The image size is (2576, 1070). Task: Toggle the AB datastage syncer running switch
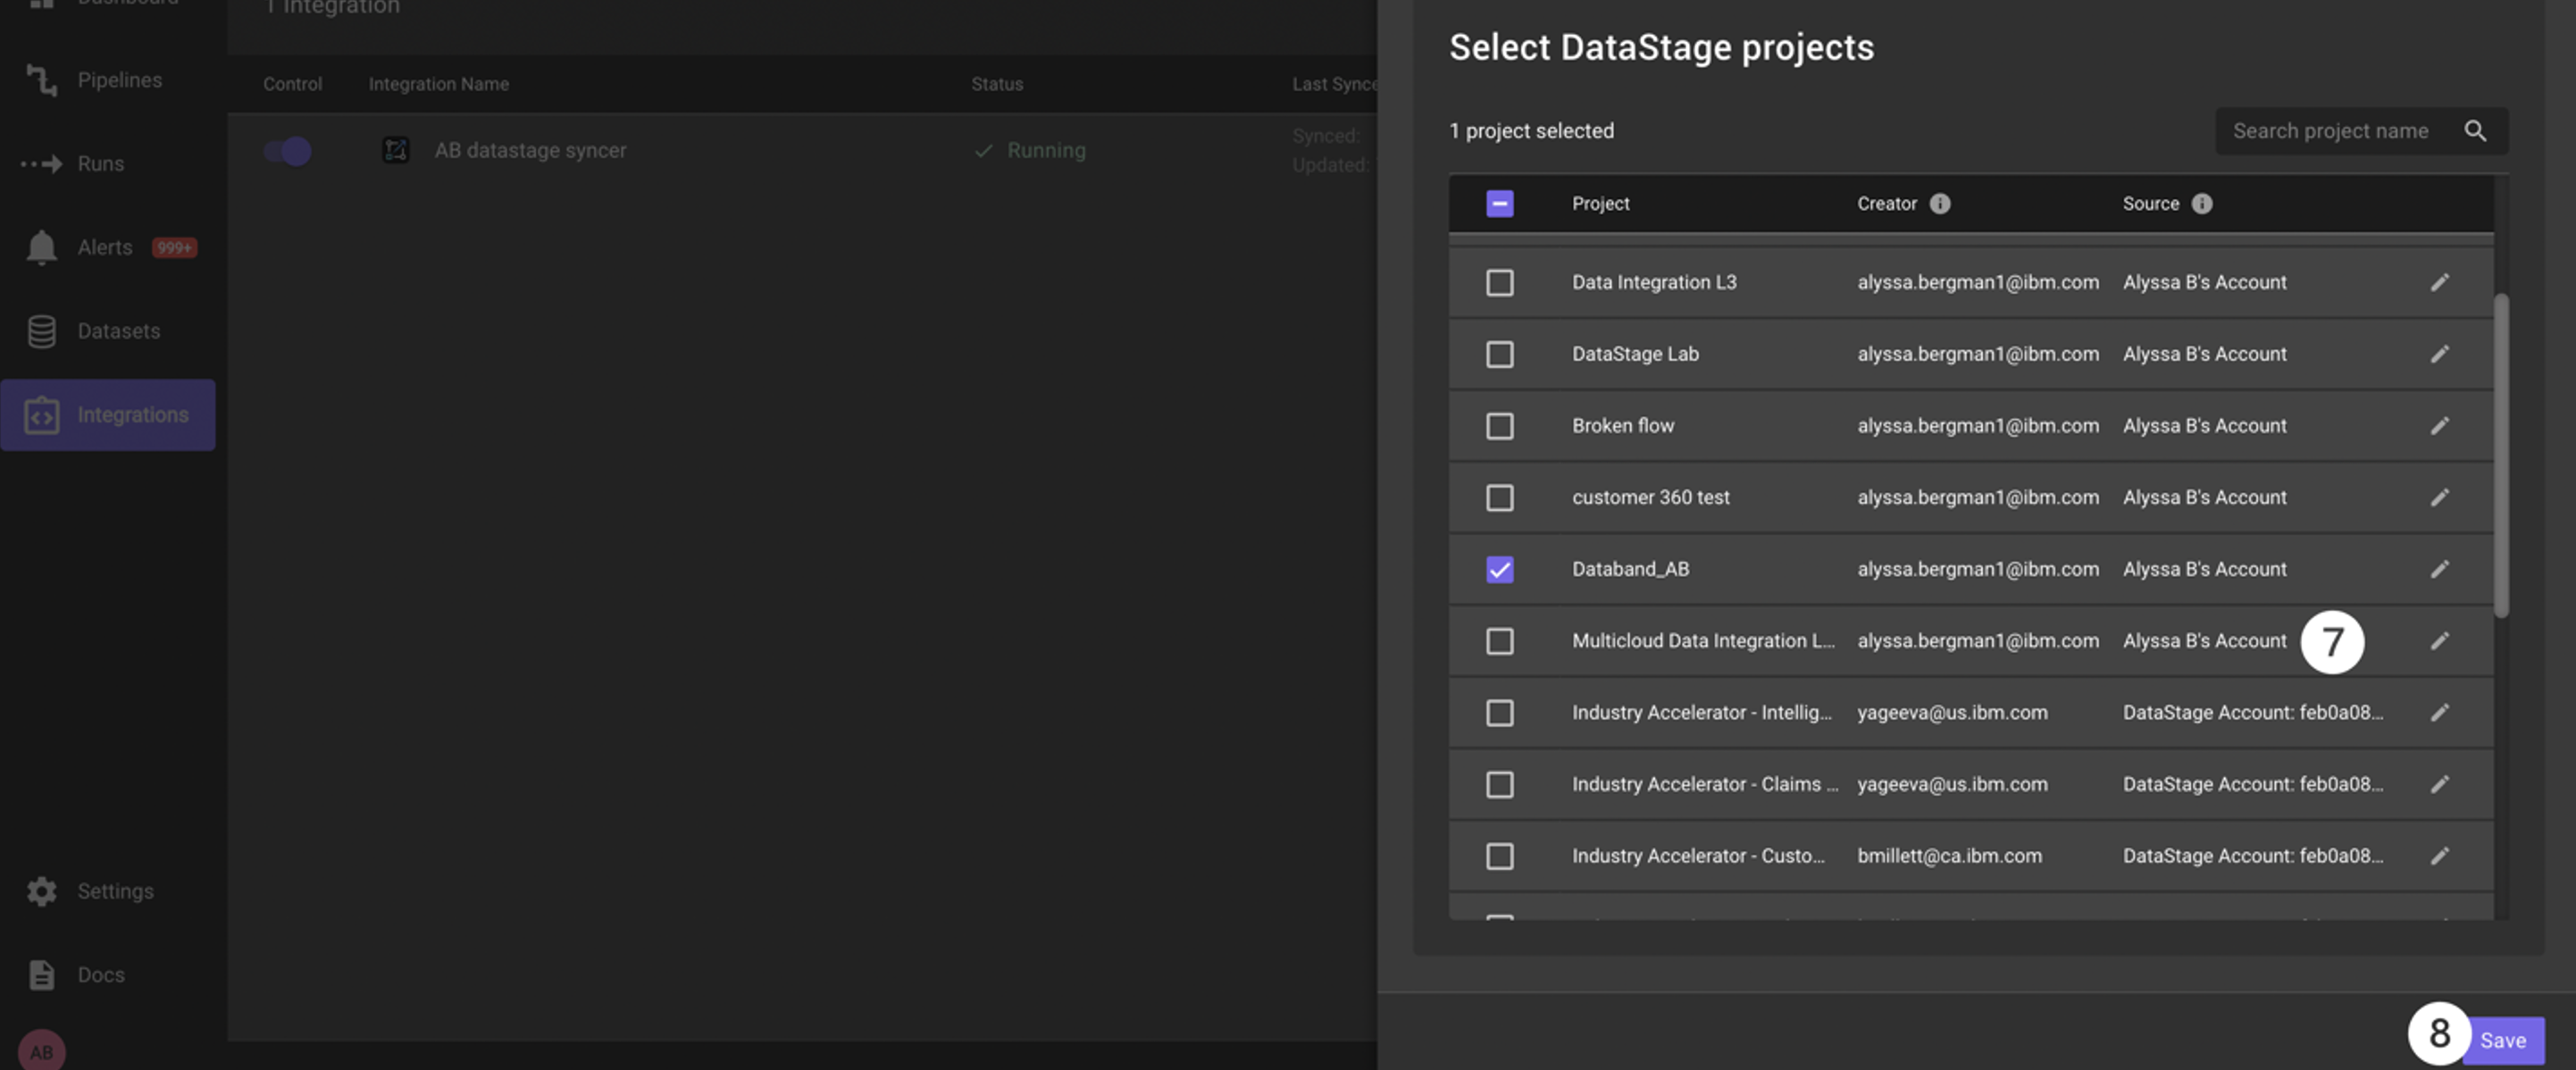288,149
